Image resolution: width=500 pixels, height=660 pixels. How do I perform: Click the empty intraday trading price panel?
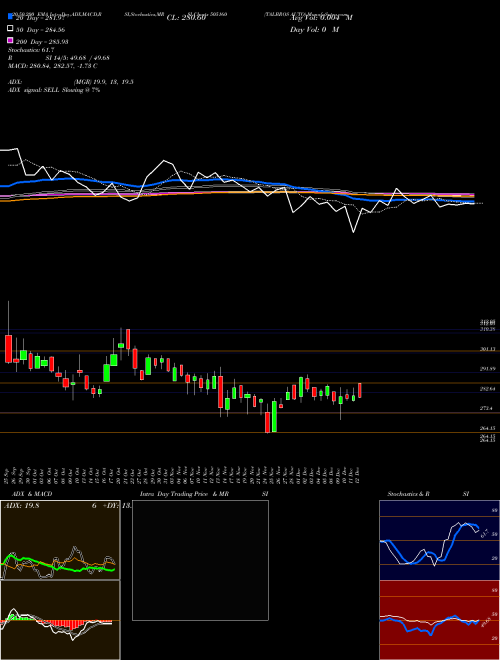200,560
